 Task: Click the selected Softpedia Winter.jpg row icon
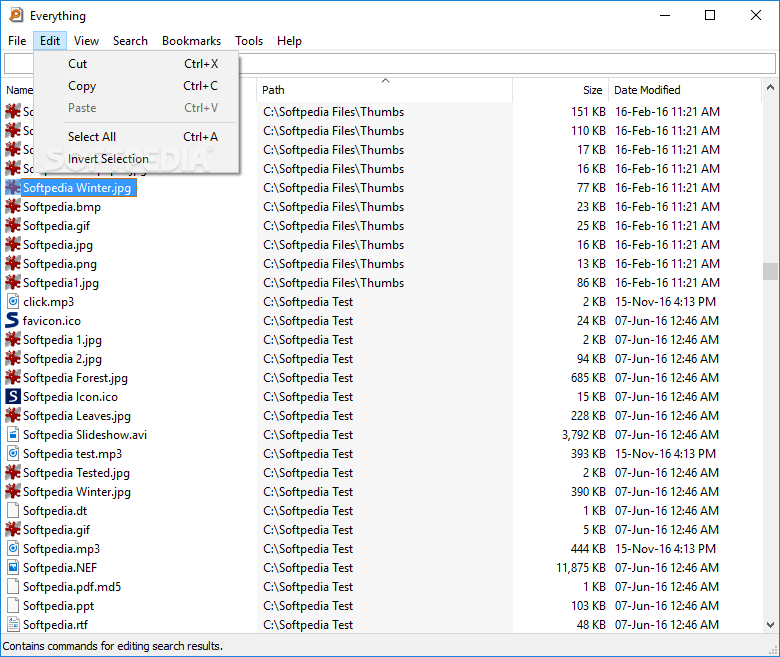tap(13, 188)
